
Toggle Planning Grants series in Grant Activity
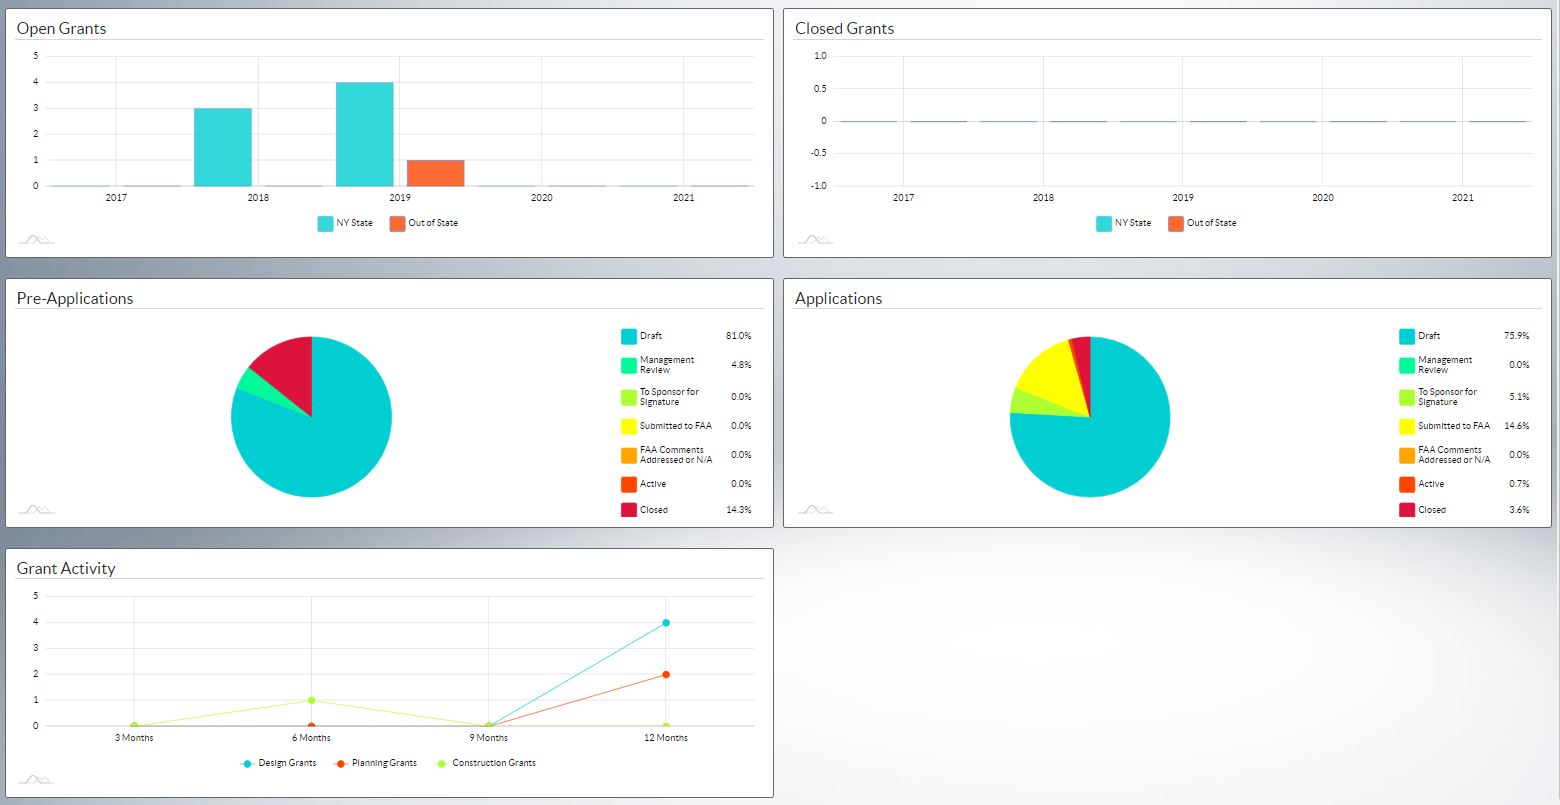(x=376, y=763)
